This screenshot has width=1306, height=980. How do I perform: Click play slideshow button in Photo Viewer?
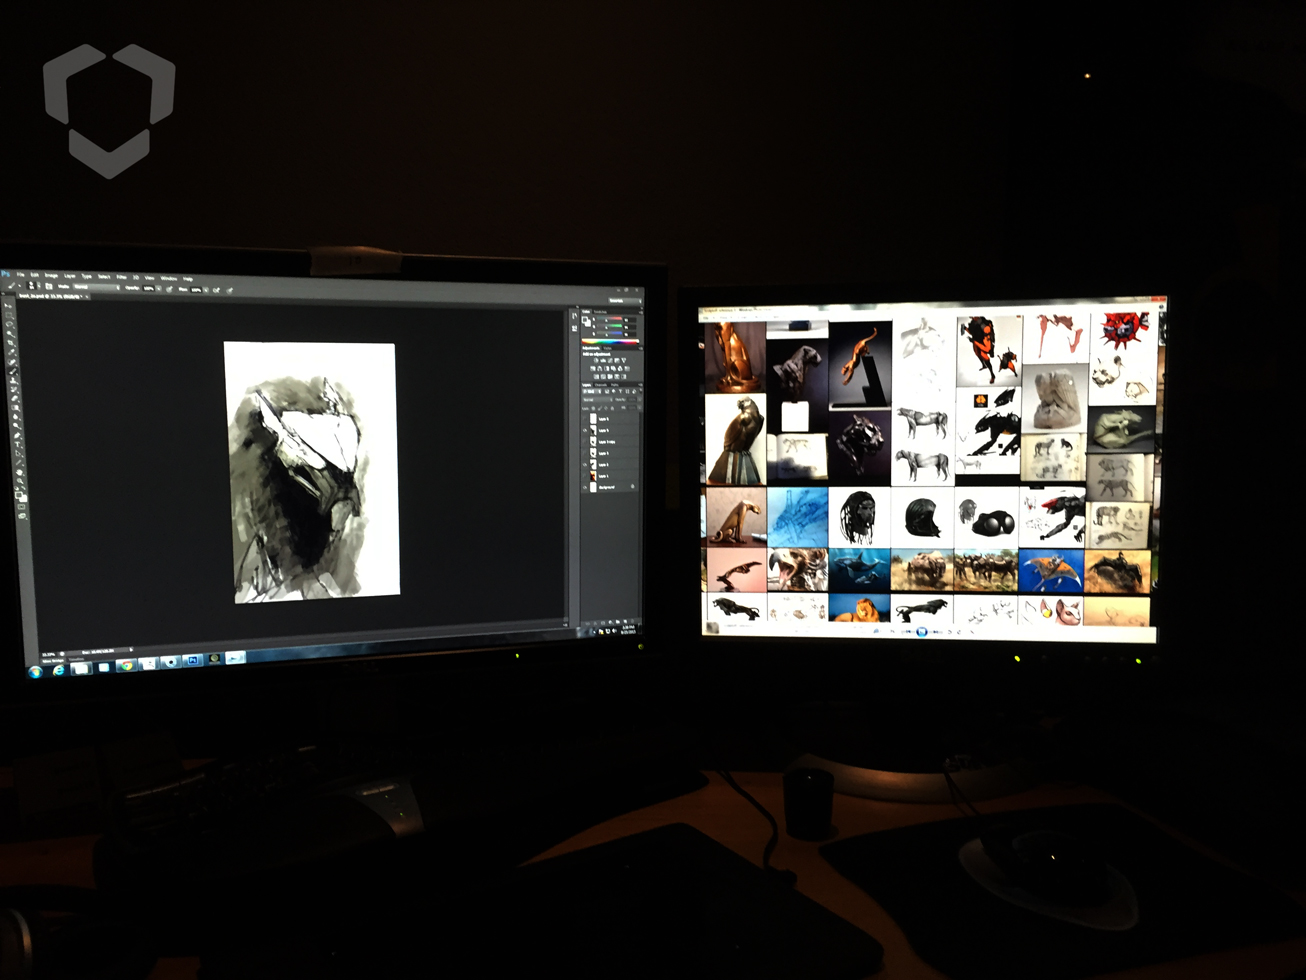(x=922, y=632)
